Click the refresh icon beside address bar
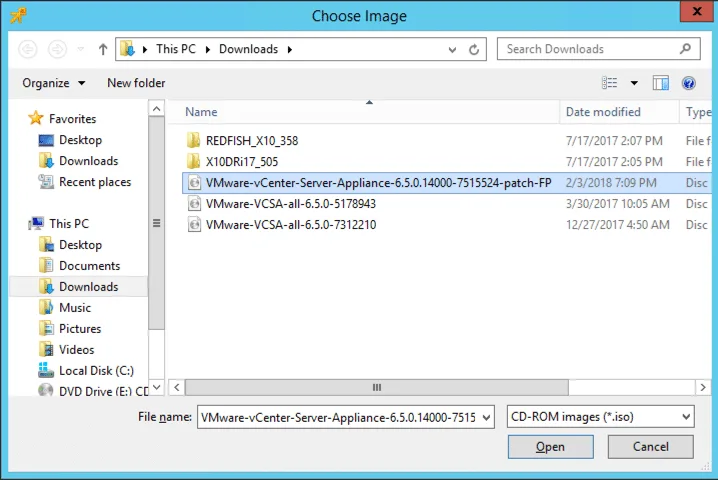Viewport: 718px width, 480px height. coord(477,49)
